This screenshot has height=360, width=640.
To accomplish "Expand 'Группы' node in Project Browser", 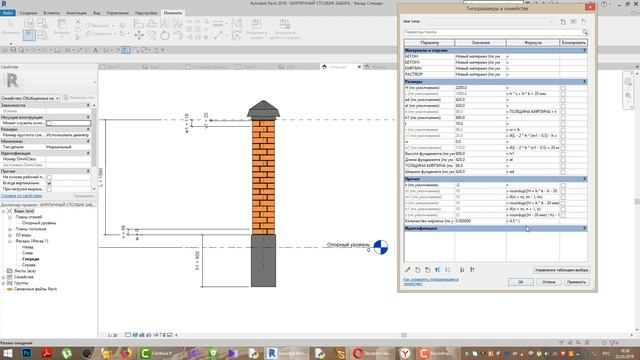I will 4,283.
